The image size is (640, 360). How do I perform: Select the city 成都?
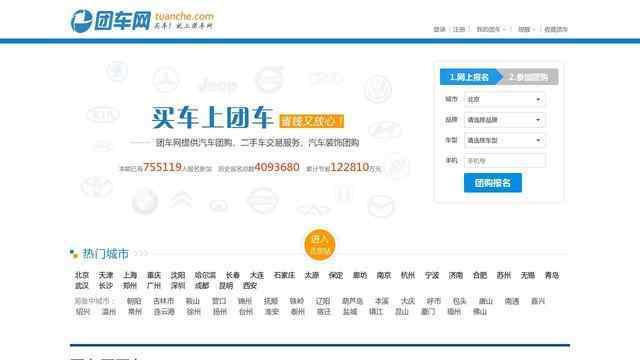pos(202,286)
